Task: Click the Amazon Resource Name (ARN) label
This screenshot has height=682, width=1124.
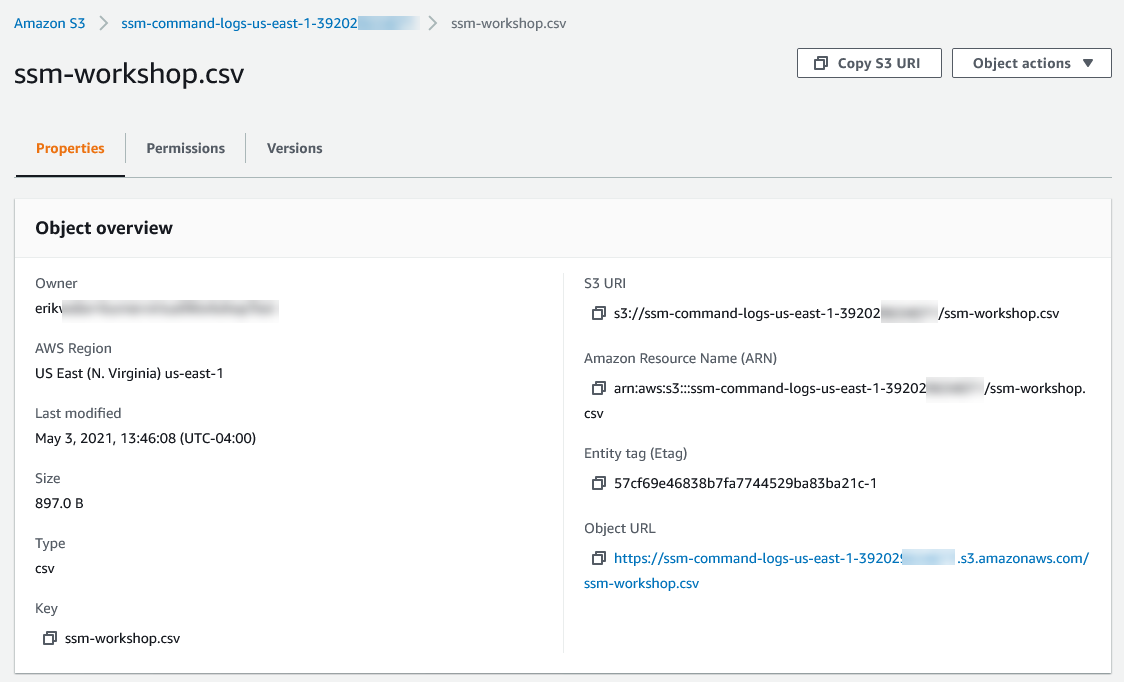Action: pos(680,358)
